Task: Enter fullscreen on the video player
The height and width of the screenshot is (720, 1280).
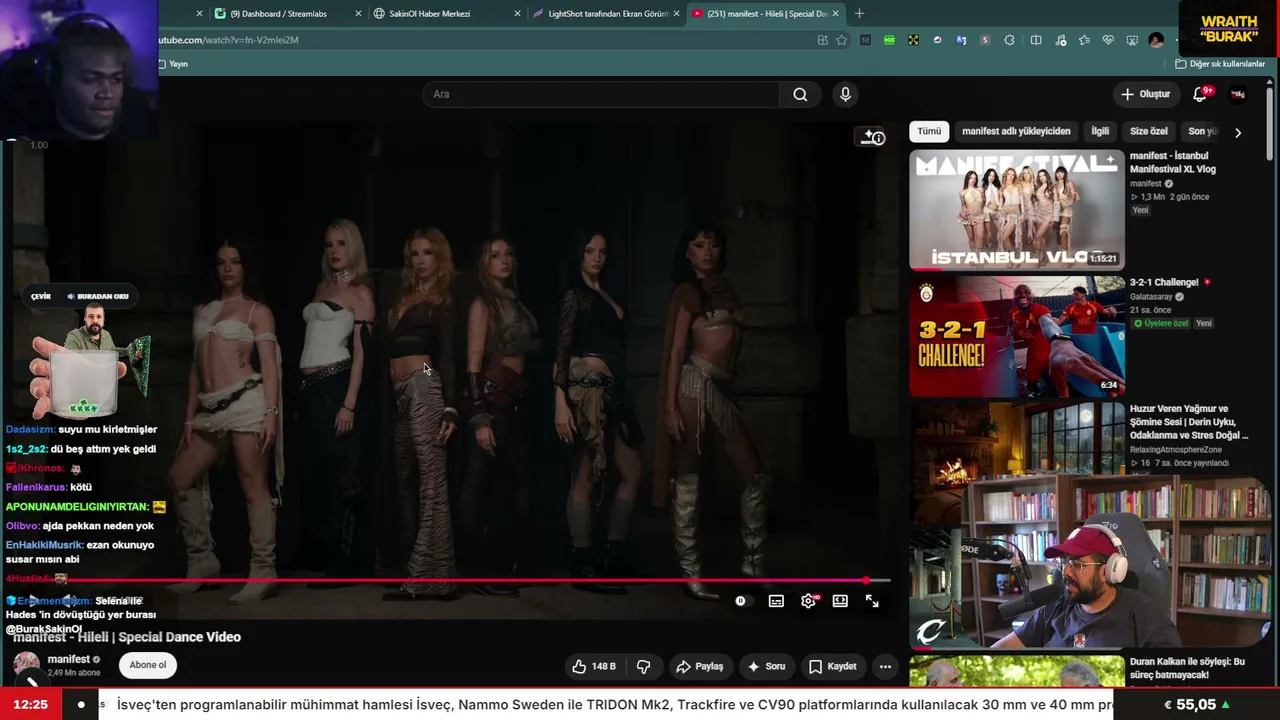Action: coord(872,601)
